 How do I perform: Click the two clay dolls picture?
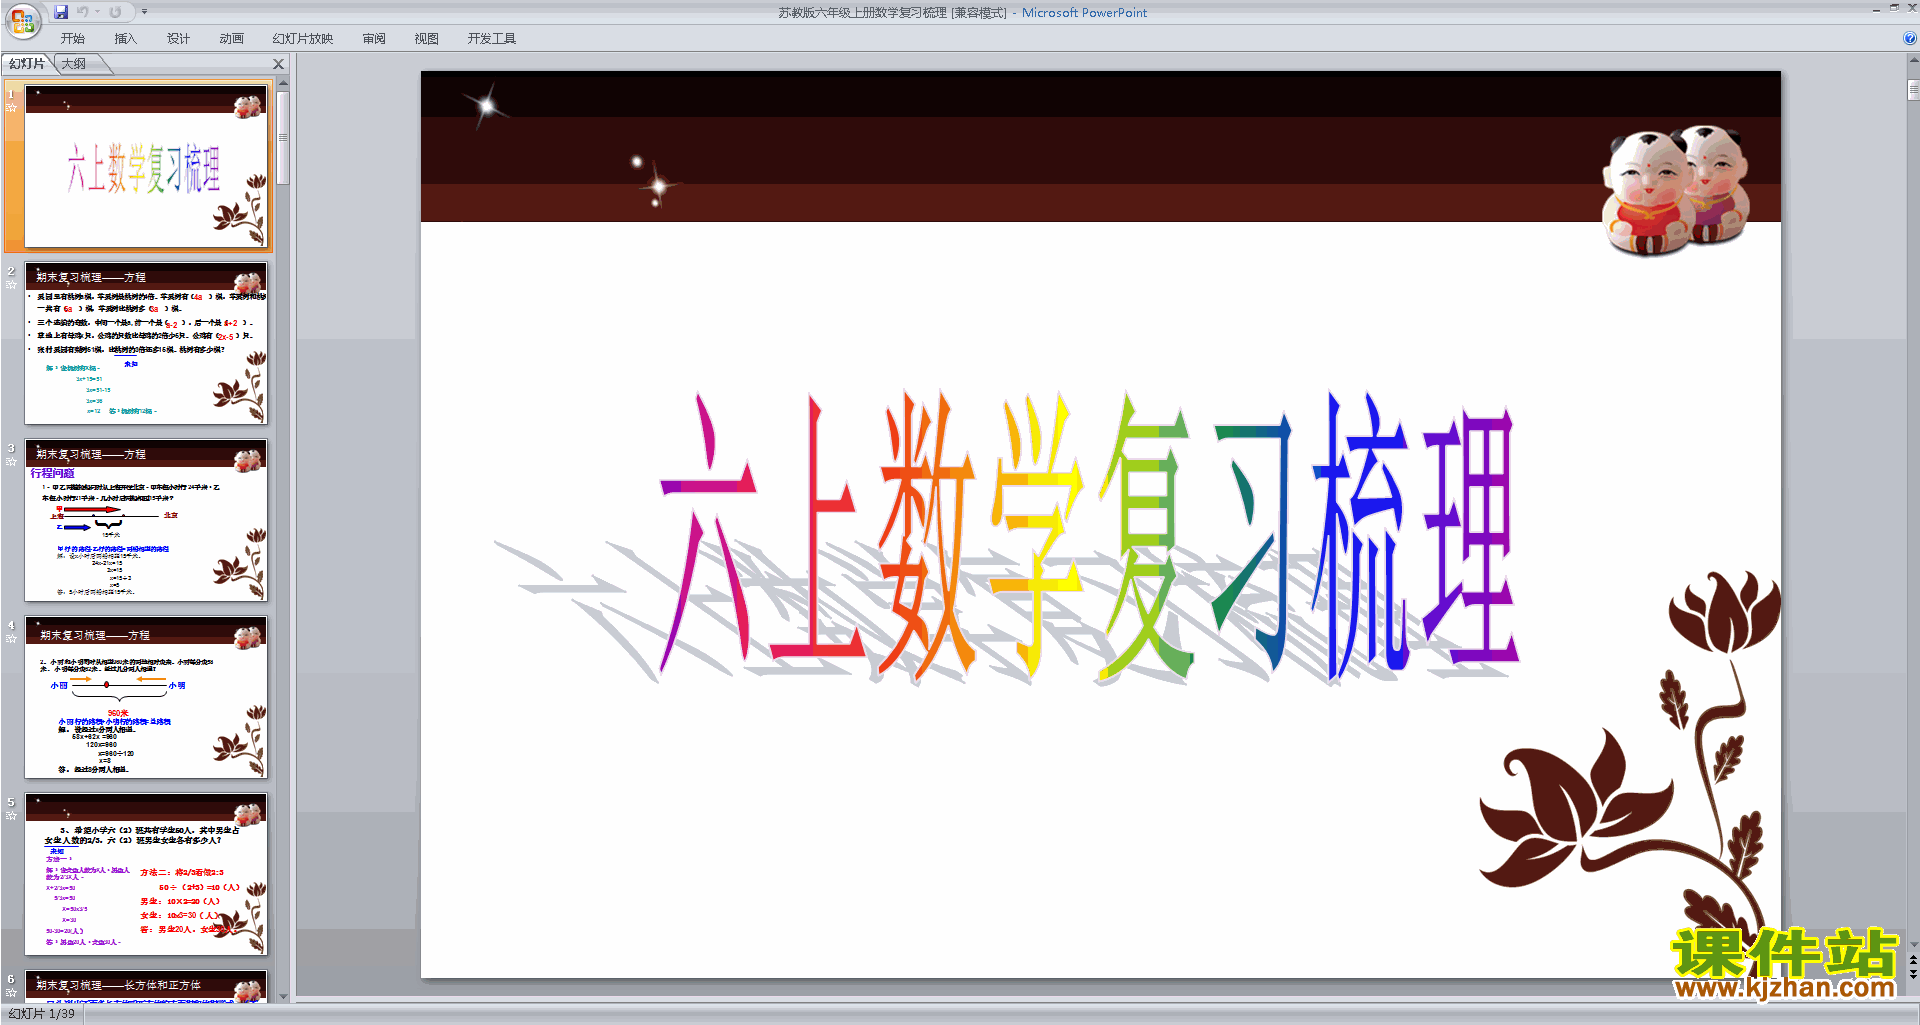[x=1676, y=189]
